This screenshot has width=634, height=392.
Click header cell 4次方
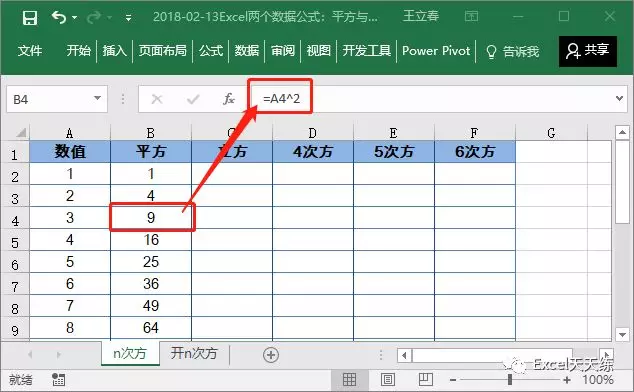(313, 152)
